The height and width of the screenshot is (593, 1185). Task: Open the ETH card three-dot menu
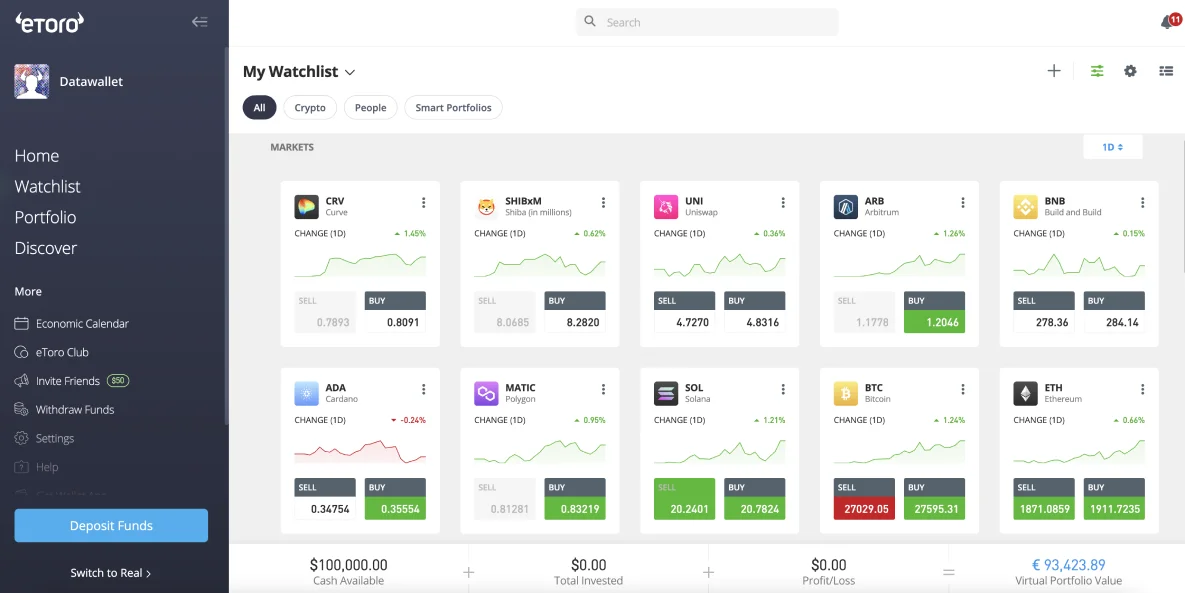tap(1143, 389)
